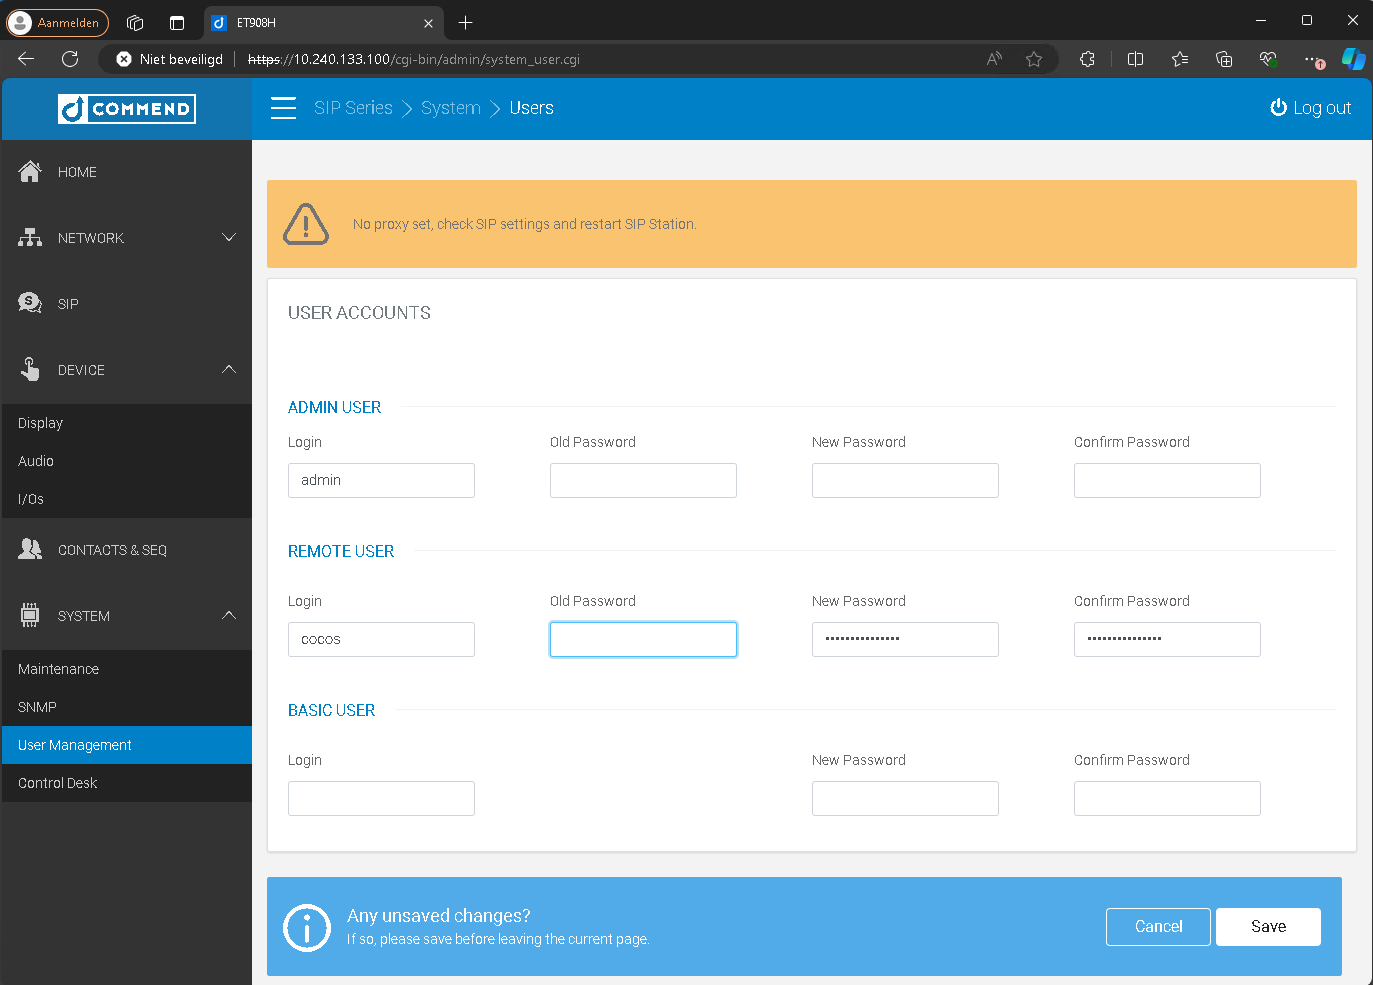Click the Remote User Old Password field

(643, 640)
